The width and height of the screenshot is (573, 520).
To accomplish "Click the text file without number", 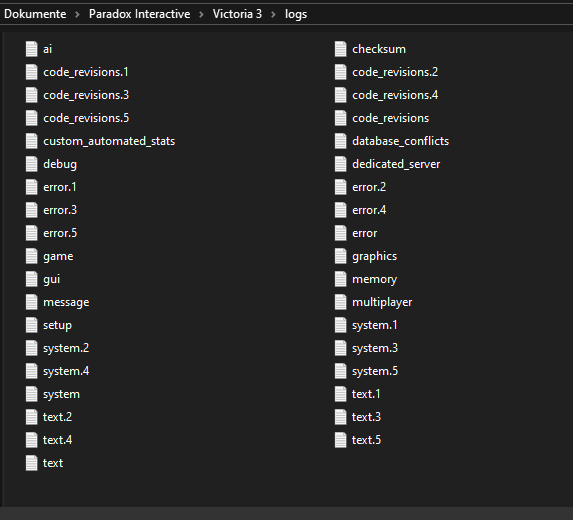I will click(x=53, y=463).
